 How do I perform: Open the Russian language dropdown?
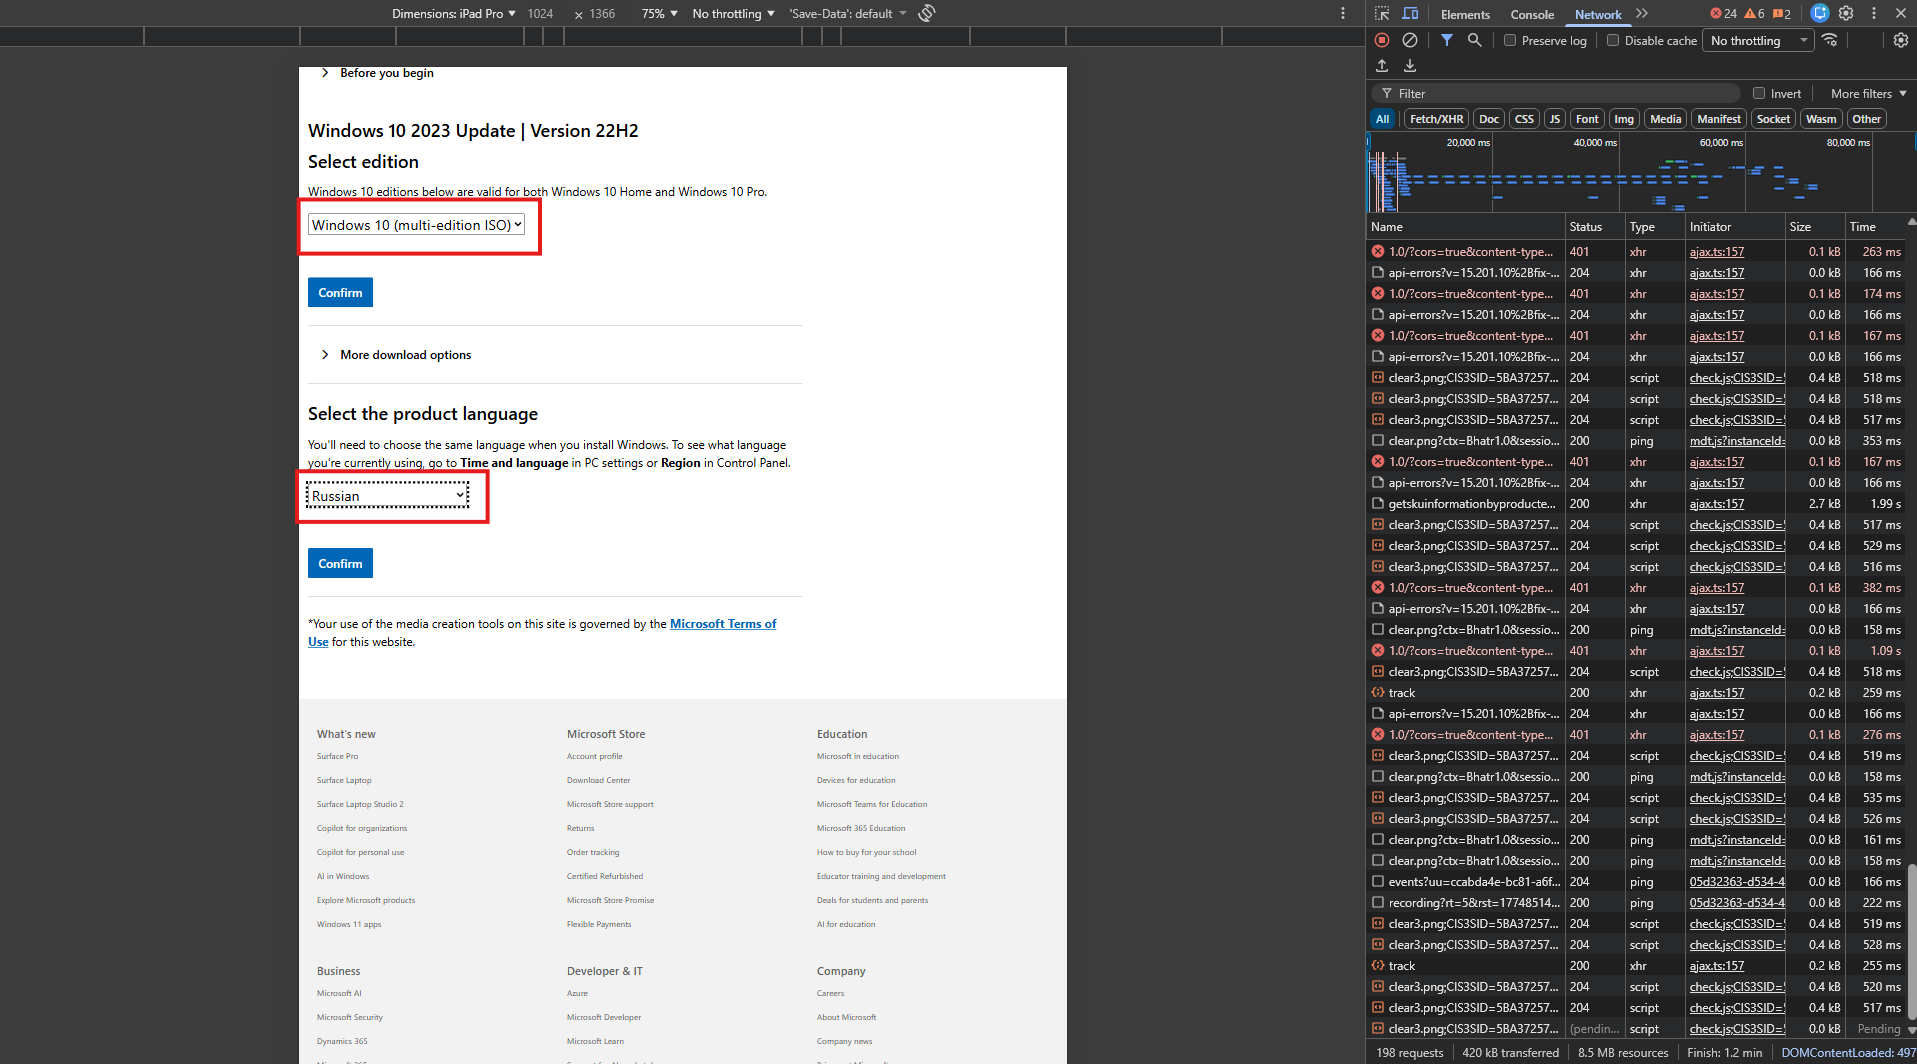click(387, 496)
